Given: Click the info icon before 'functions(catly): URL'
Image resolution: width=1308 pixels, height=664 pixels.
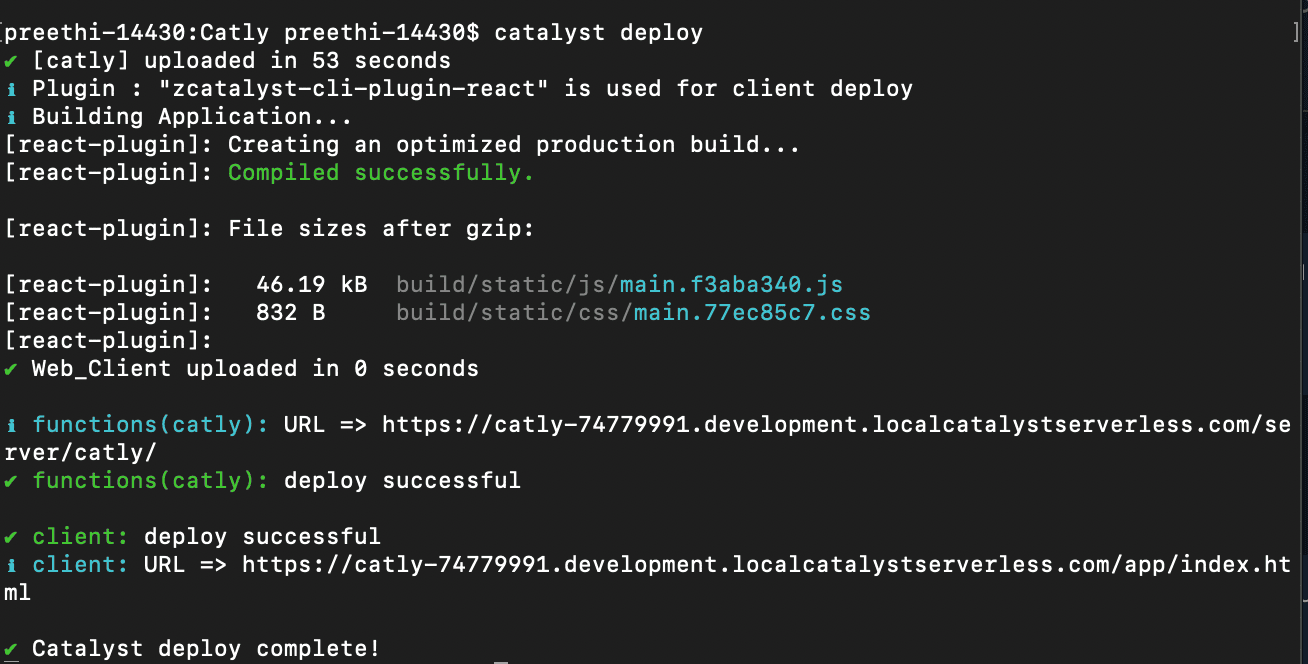Looking at the screenshot, I should 10,425.
